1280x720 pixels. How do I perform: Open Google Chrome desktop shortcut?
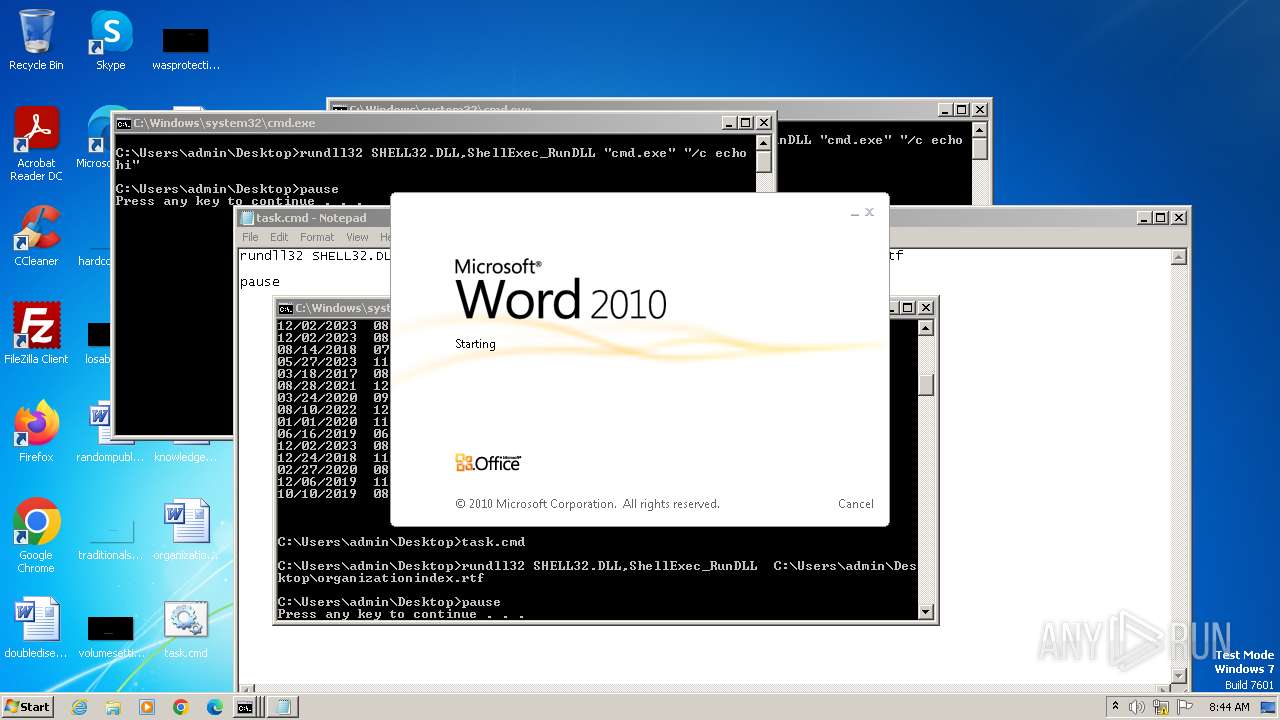tap(36, 535)
